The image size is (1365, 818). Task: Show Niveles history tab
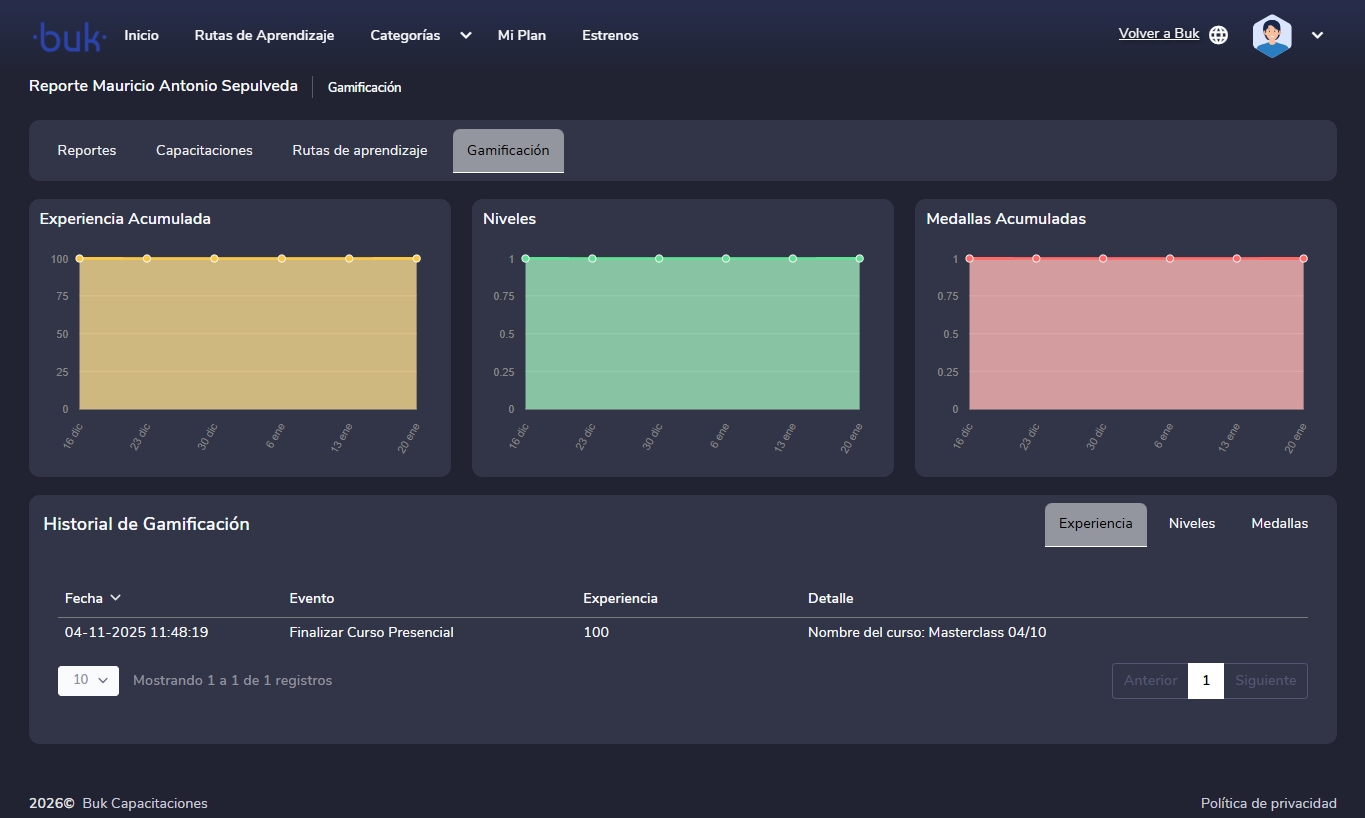[1191, 524]
